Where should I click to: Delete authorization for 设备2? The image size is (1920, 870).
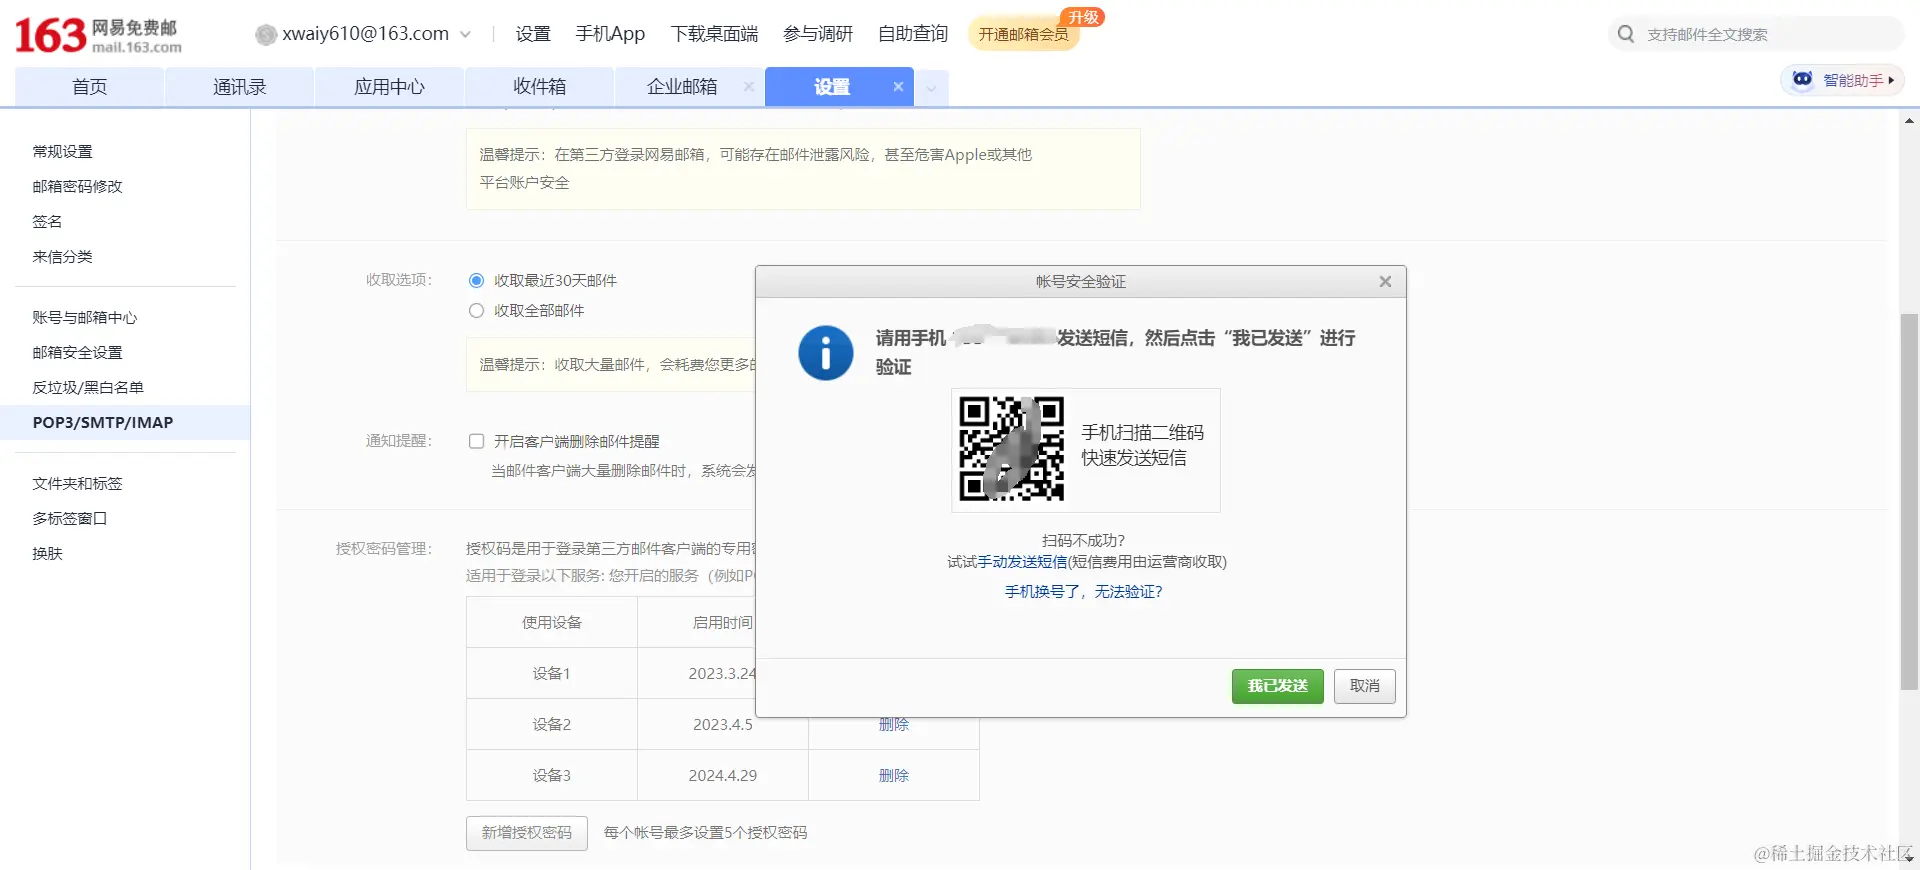[x=894, y=724]
